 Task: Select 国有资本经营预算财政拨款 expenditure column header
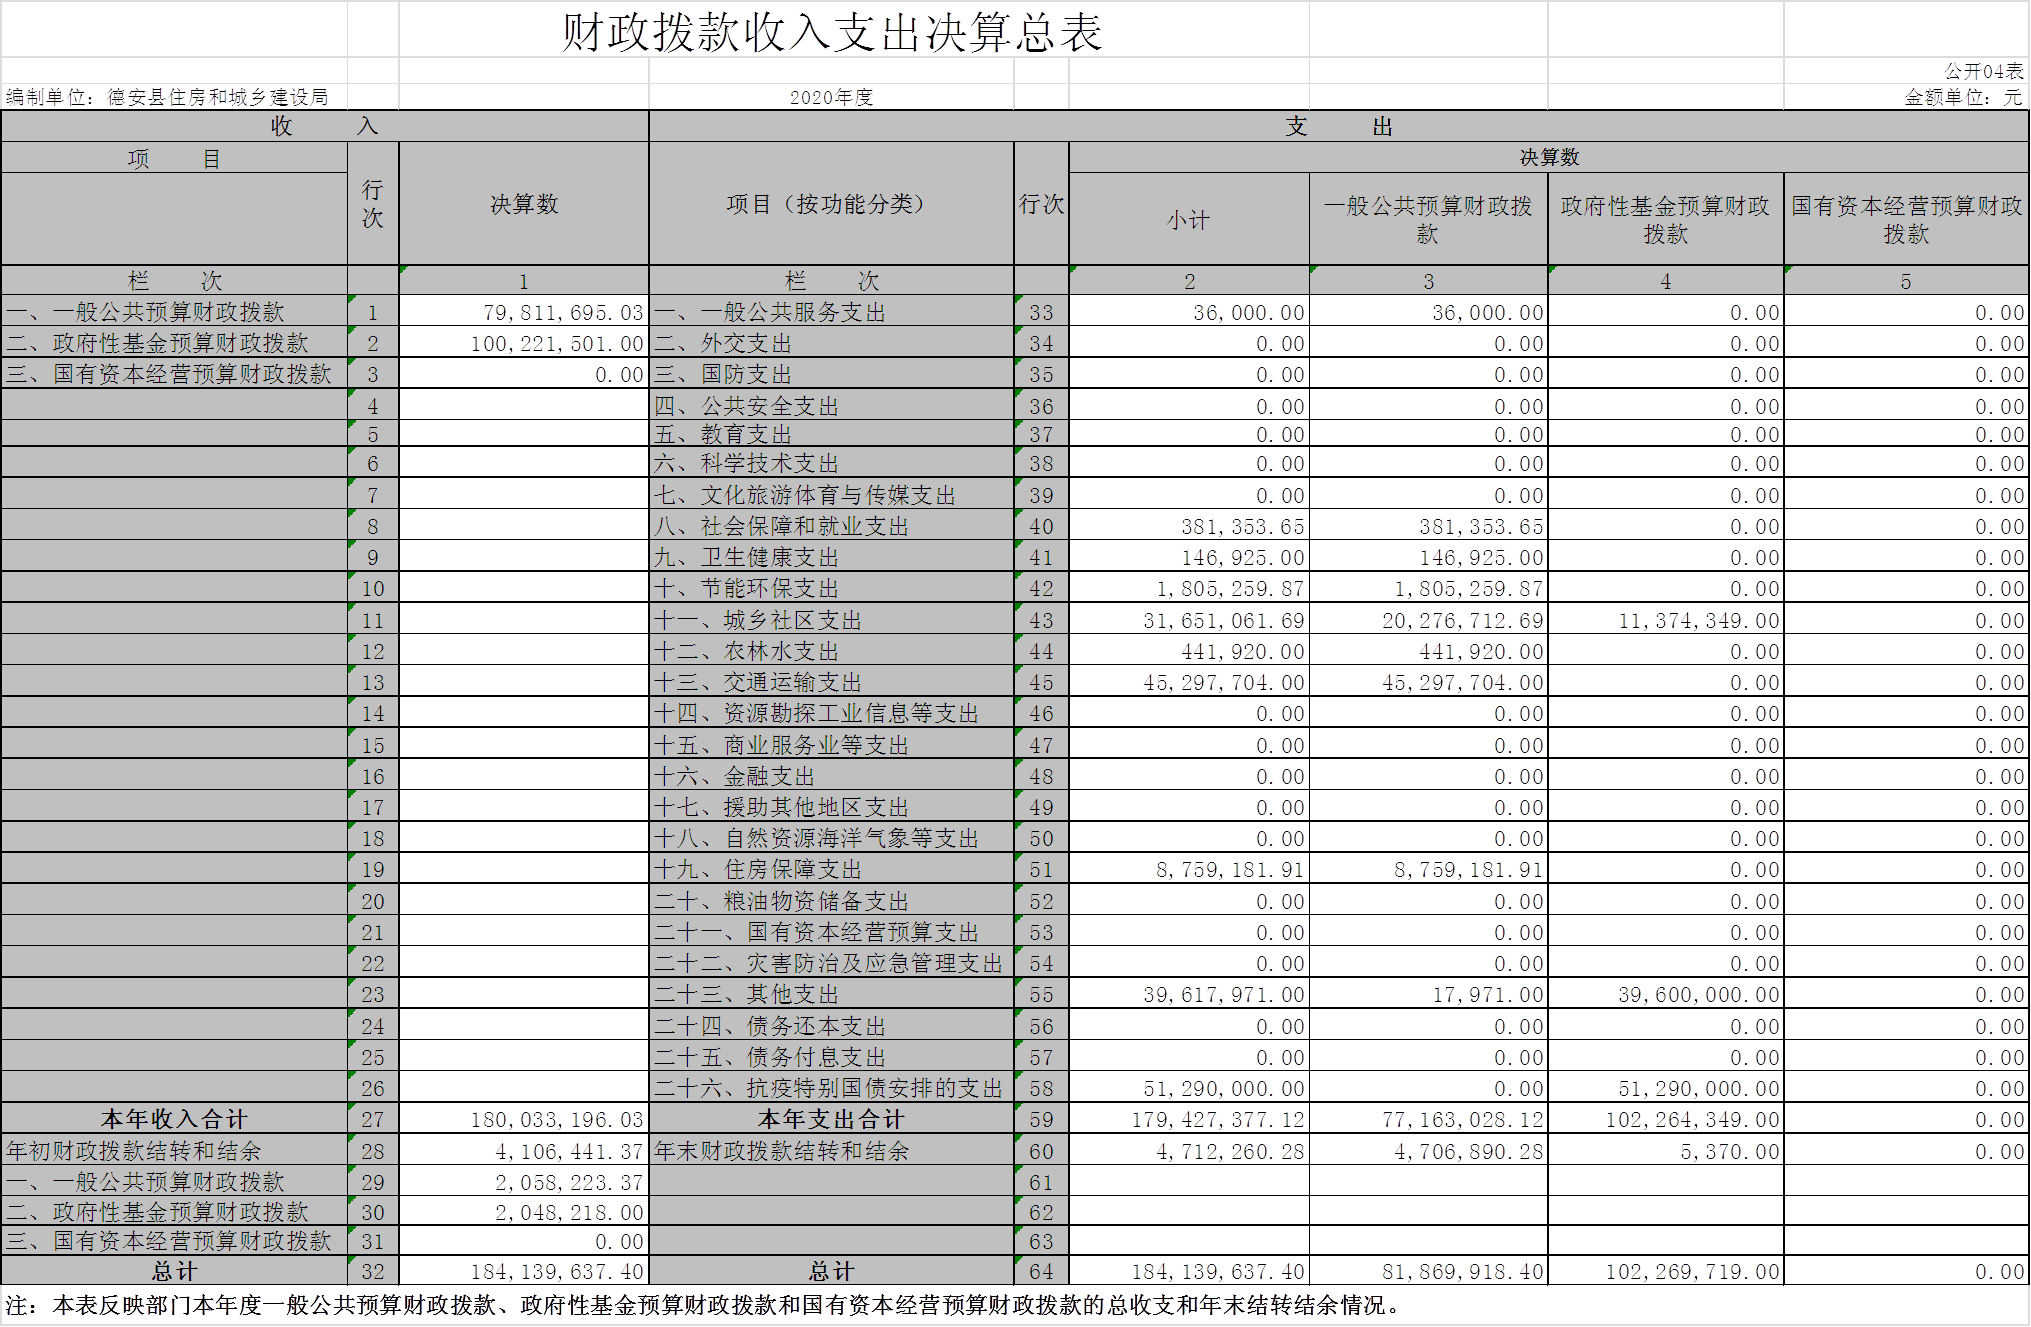click(x=1906, y=220)
